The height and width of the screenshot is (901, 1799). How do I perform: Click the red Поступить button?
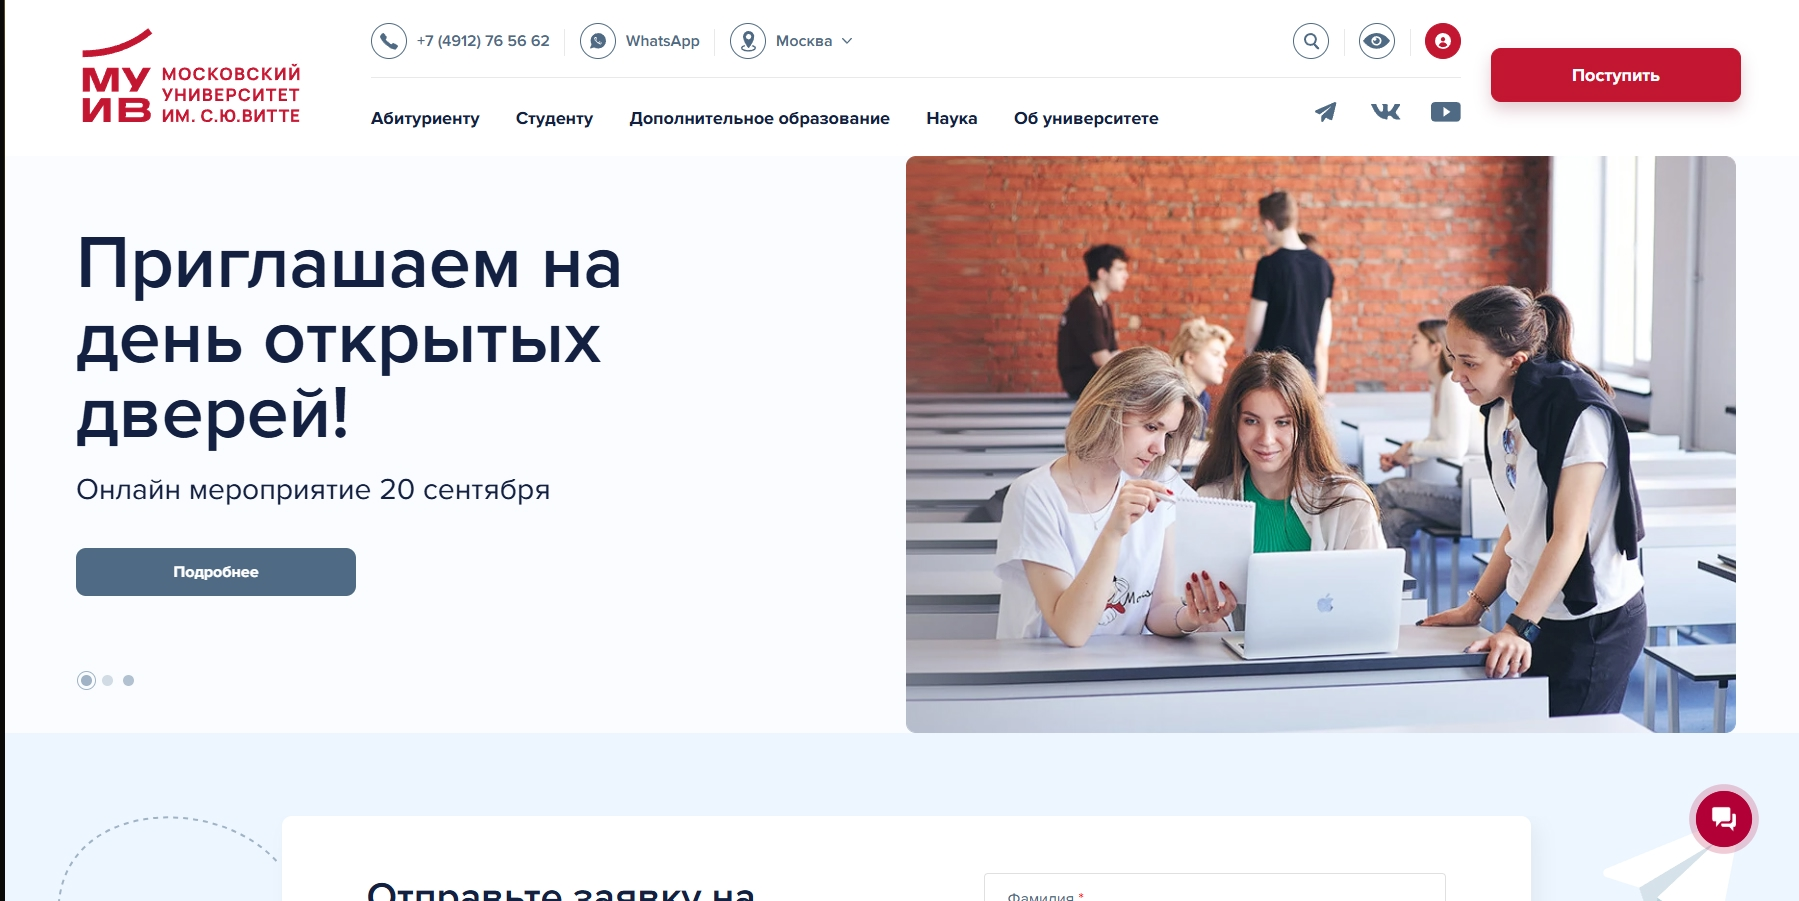pos(1616,75)
